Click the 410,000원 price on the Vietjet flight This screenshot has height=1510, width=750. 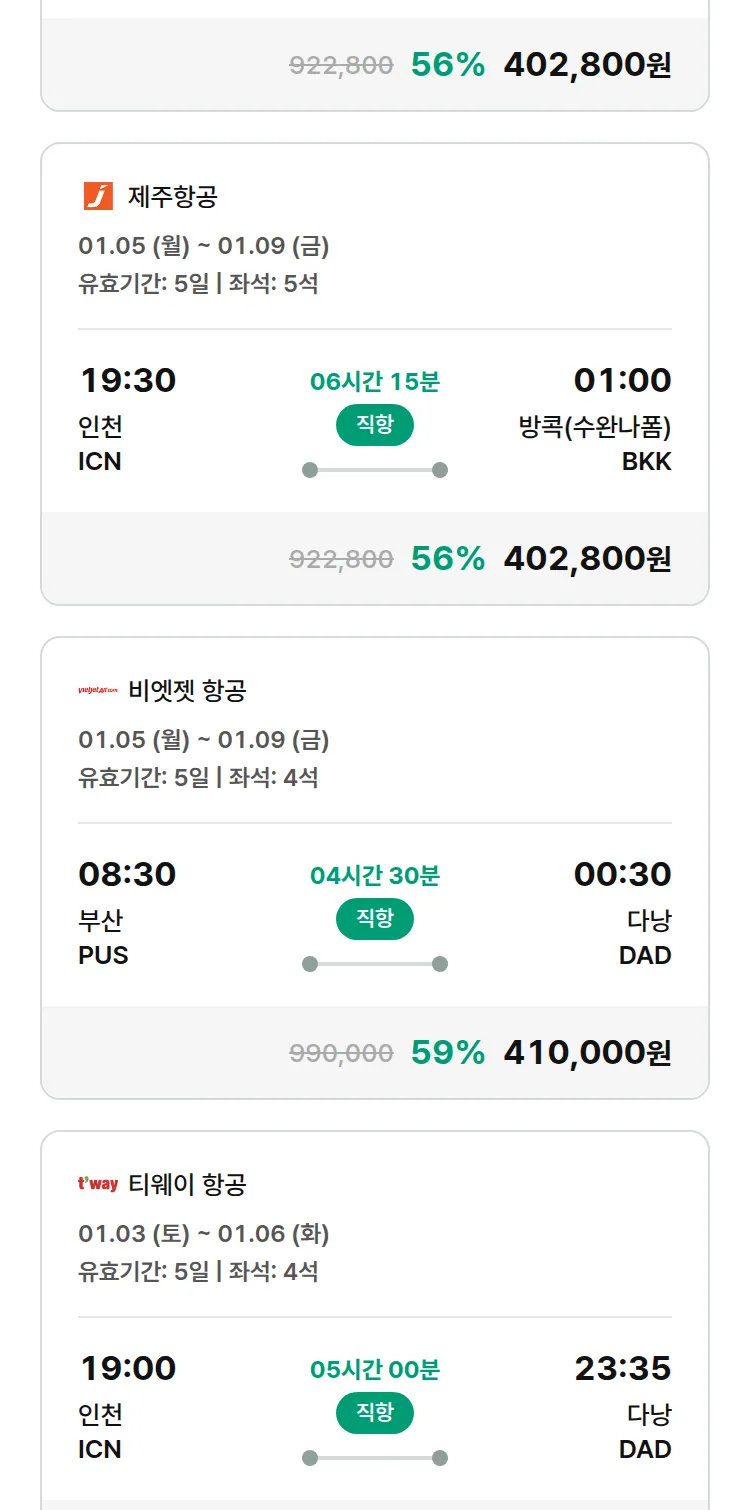click(587, 1052)
